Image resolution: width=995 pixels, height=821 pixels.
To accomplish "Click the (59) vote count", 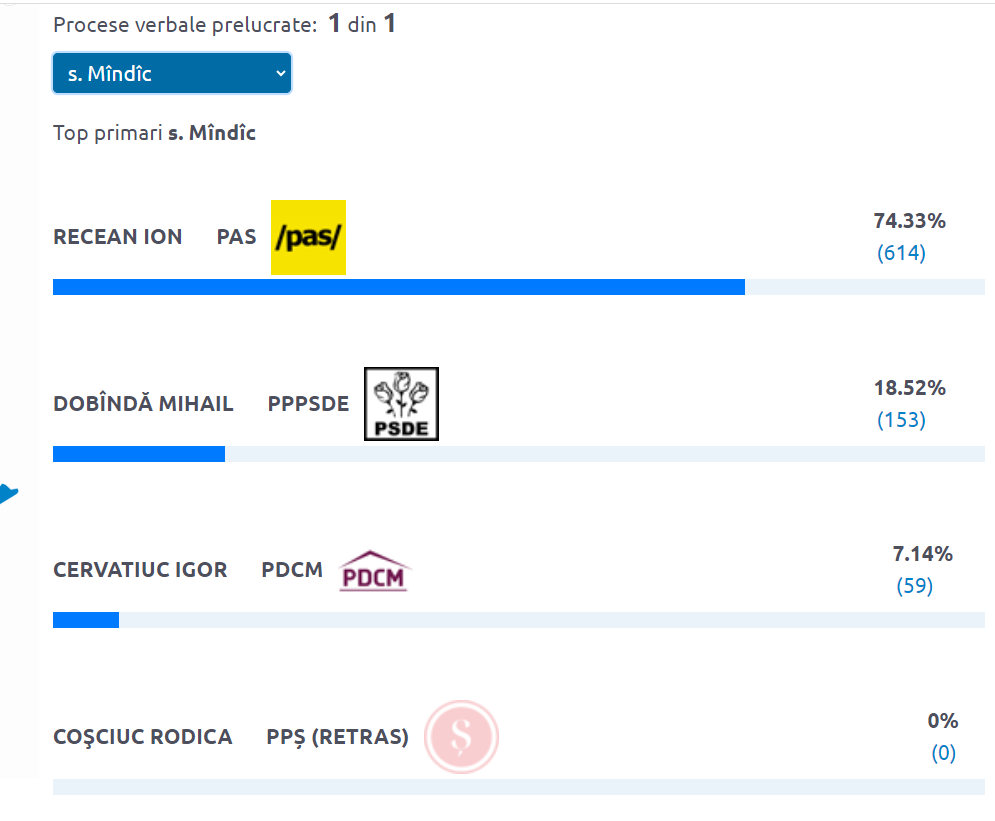I will pos(914,586).
